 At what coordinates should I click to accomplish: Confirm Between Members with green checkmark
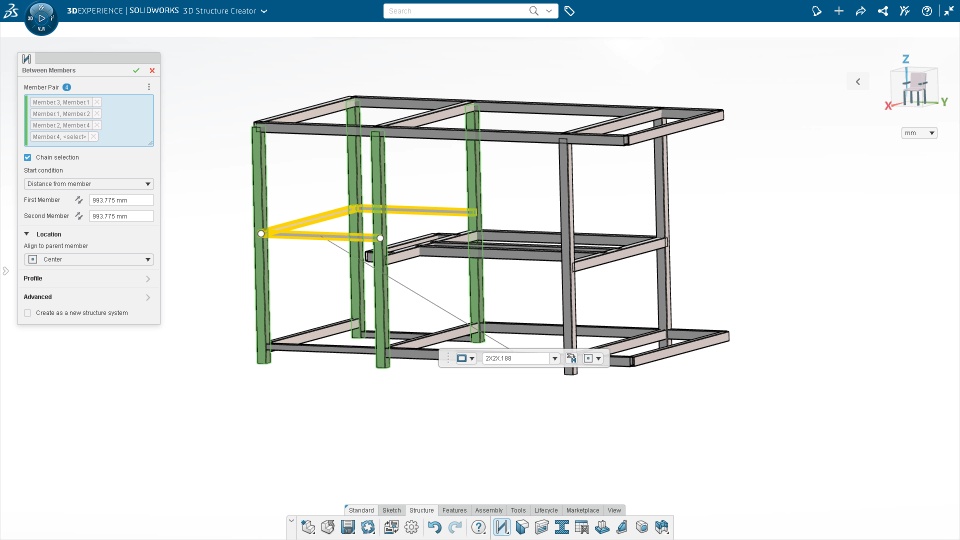[x=136, y=70]
